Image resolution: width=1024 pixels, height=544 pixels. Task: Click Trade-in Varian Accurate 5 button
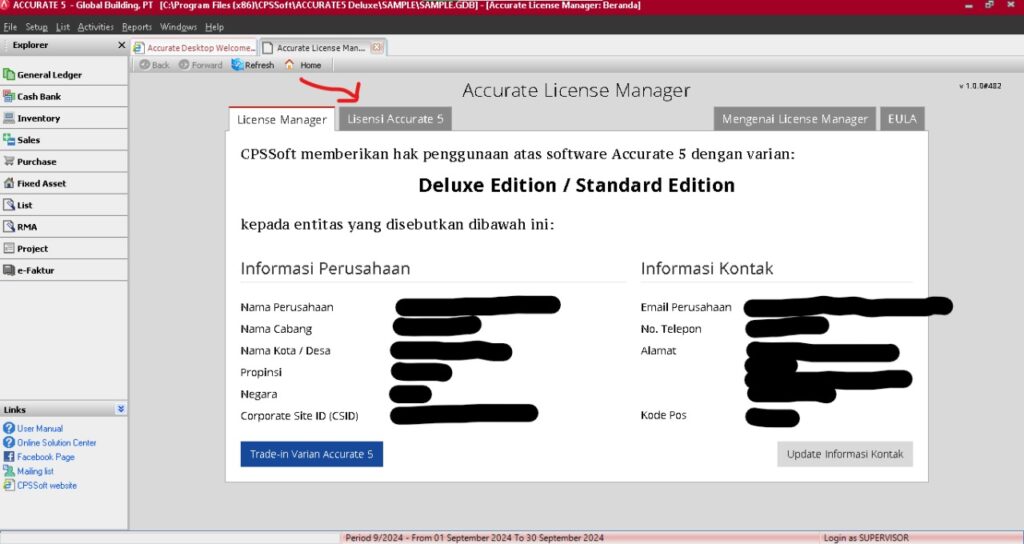(312, 454)
